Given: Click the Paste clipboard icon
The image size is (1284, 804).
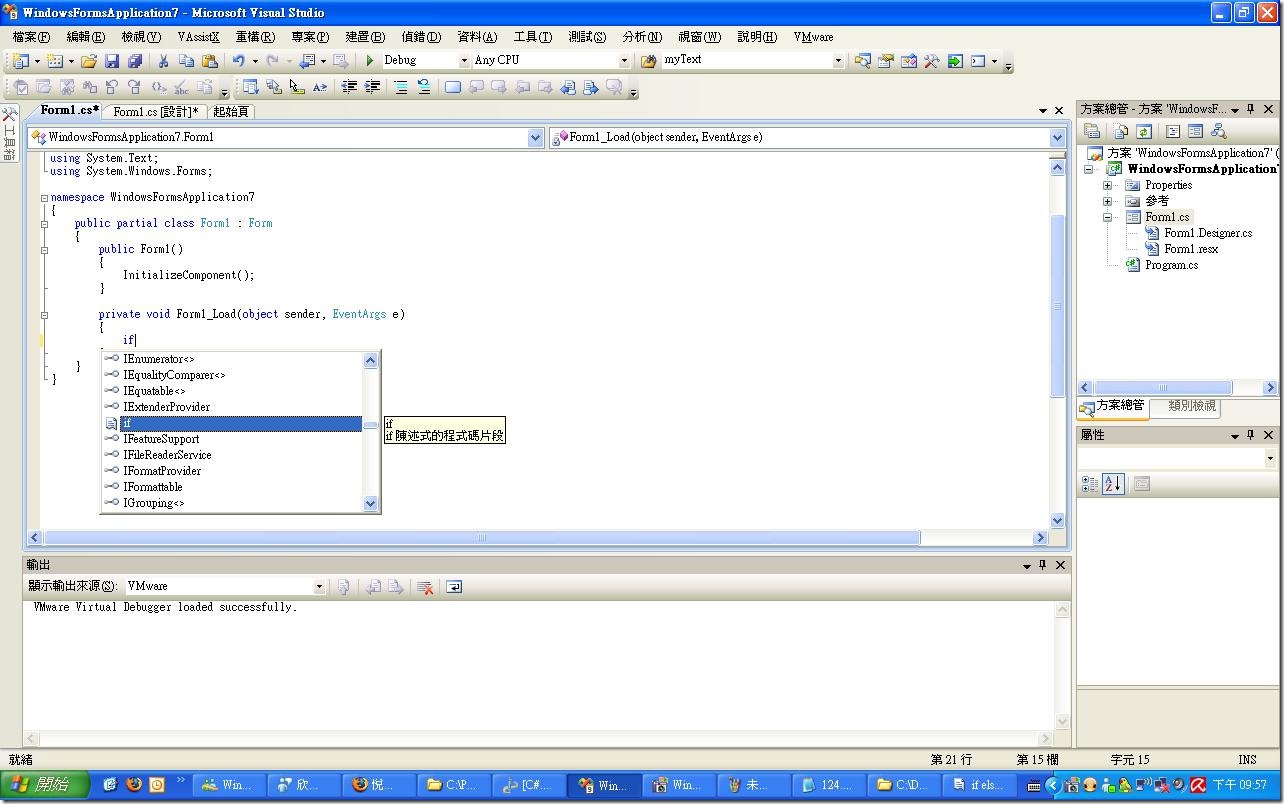Looking at the screenshot, I should tap(209, 60).
